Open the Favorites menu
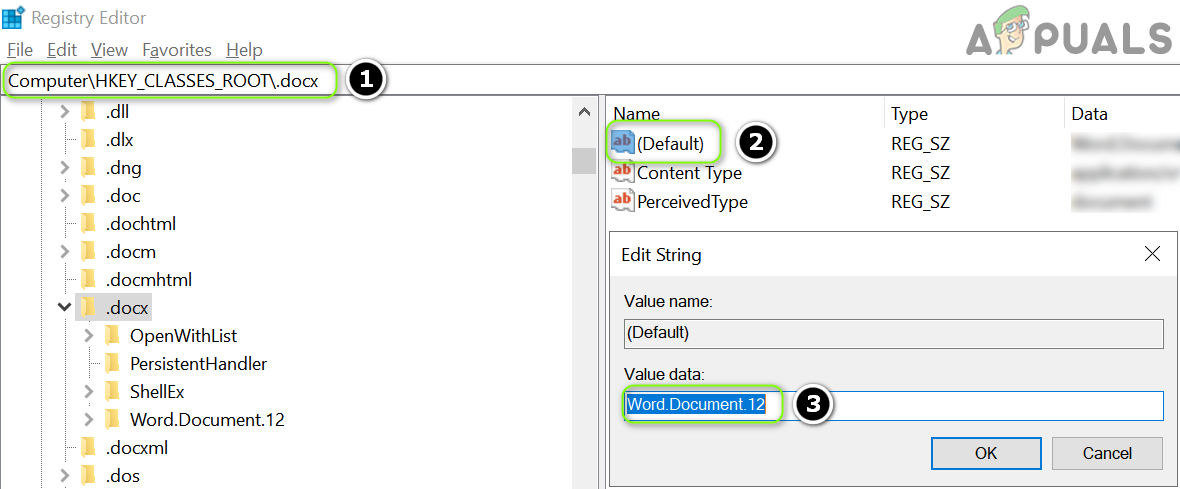Image resolution: width=1180 pixels, height=489 pixels. coord(177,50)
